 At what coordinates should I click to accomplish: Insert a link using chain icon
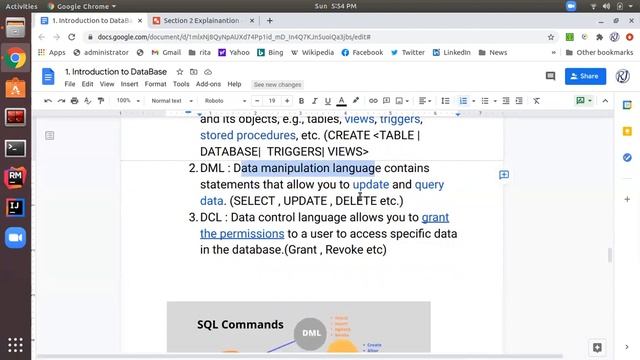coord(373,101)
